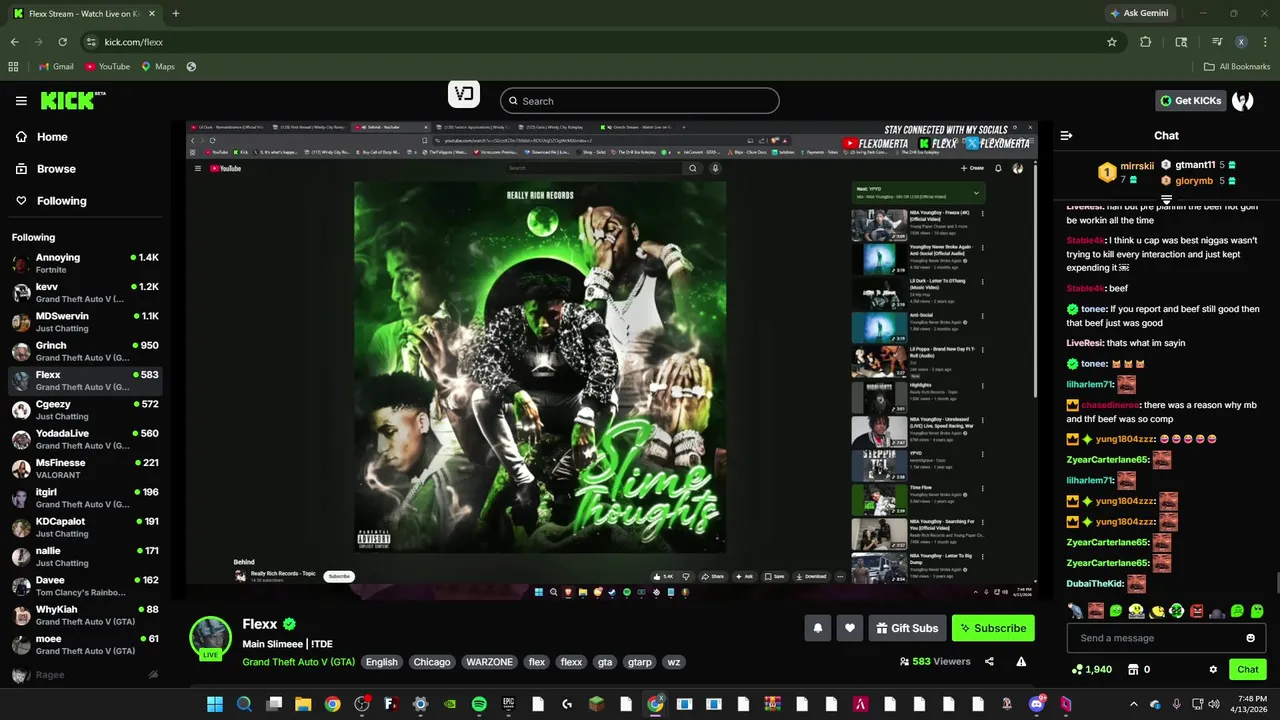Click the green Subscribe button
The image size is (1280, 720).
pos(993,628)
